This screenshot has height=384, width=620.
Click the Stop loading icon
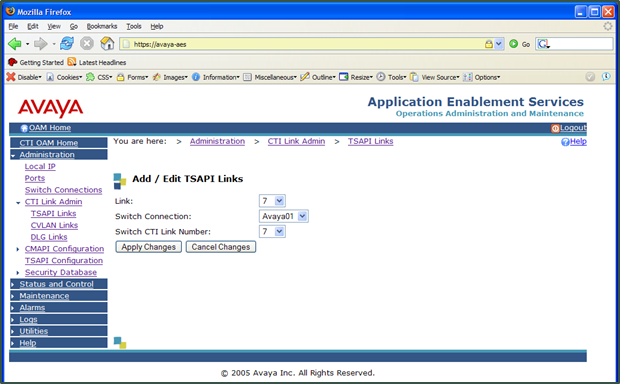pyautogui.click(x=87, y=44)
